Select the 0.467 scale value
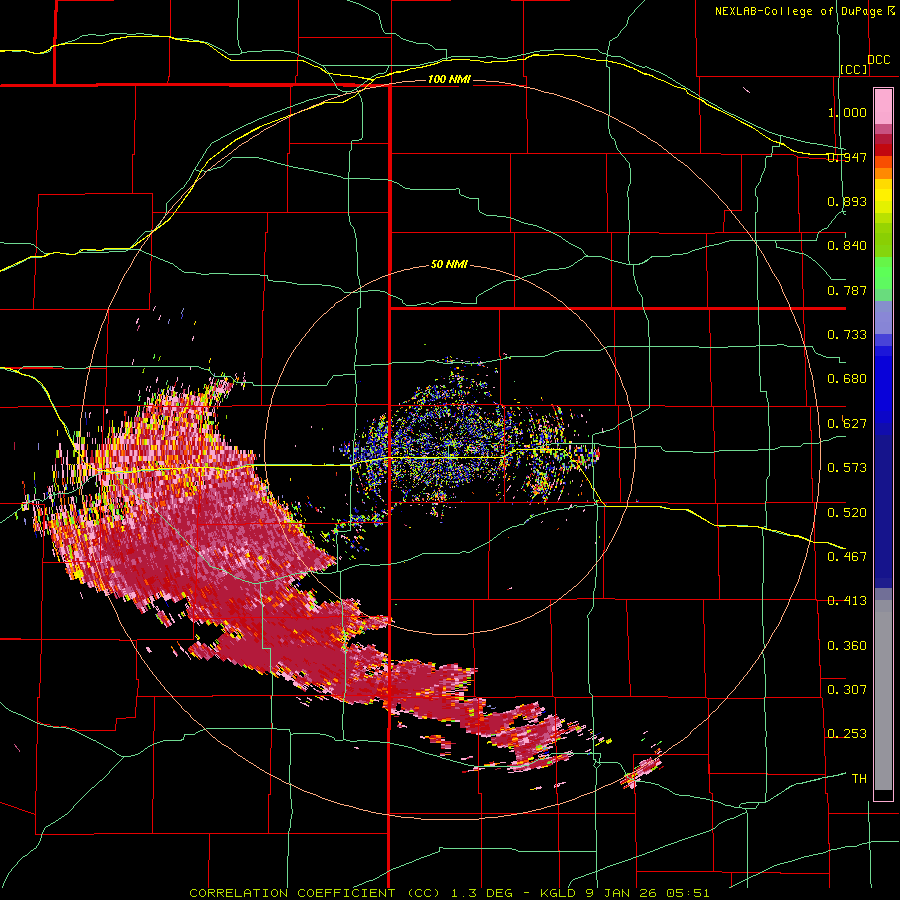This screenshot has height=900, width=900. tap(847, 557)
